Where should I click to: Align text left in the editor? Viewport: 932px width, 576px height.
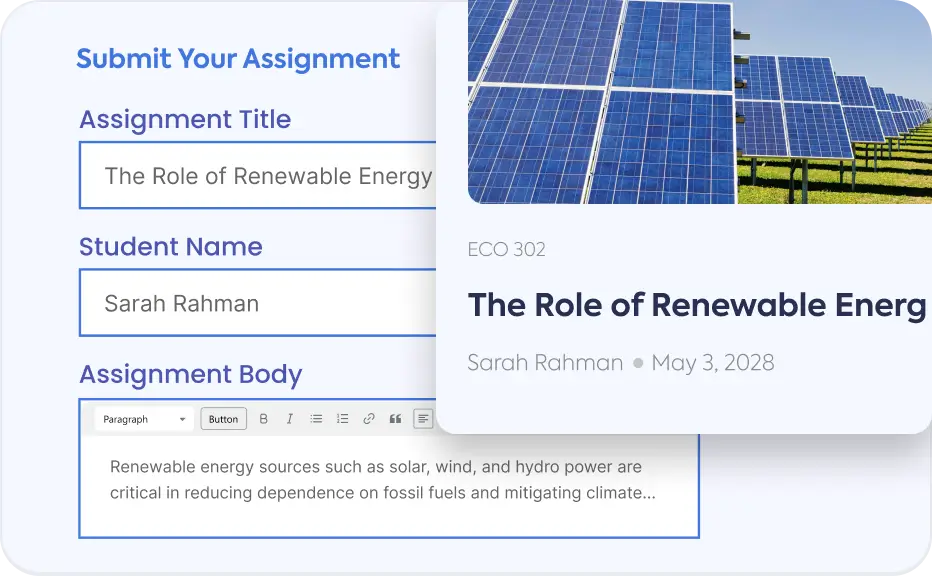[423, 419]
